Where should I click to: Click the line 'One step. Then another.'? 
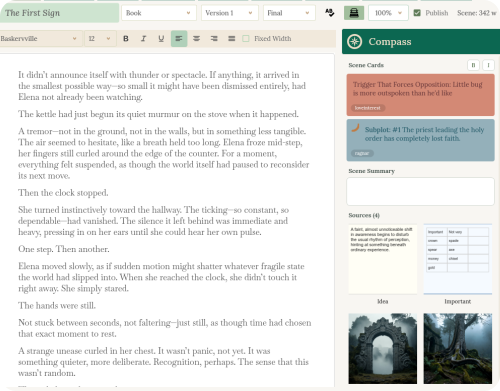64,249
